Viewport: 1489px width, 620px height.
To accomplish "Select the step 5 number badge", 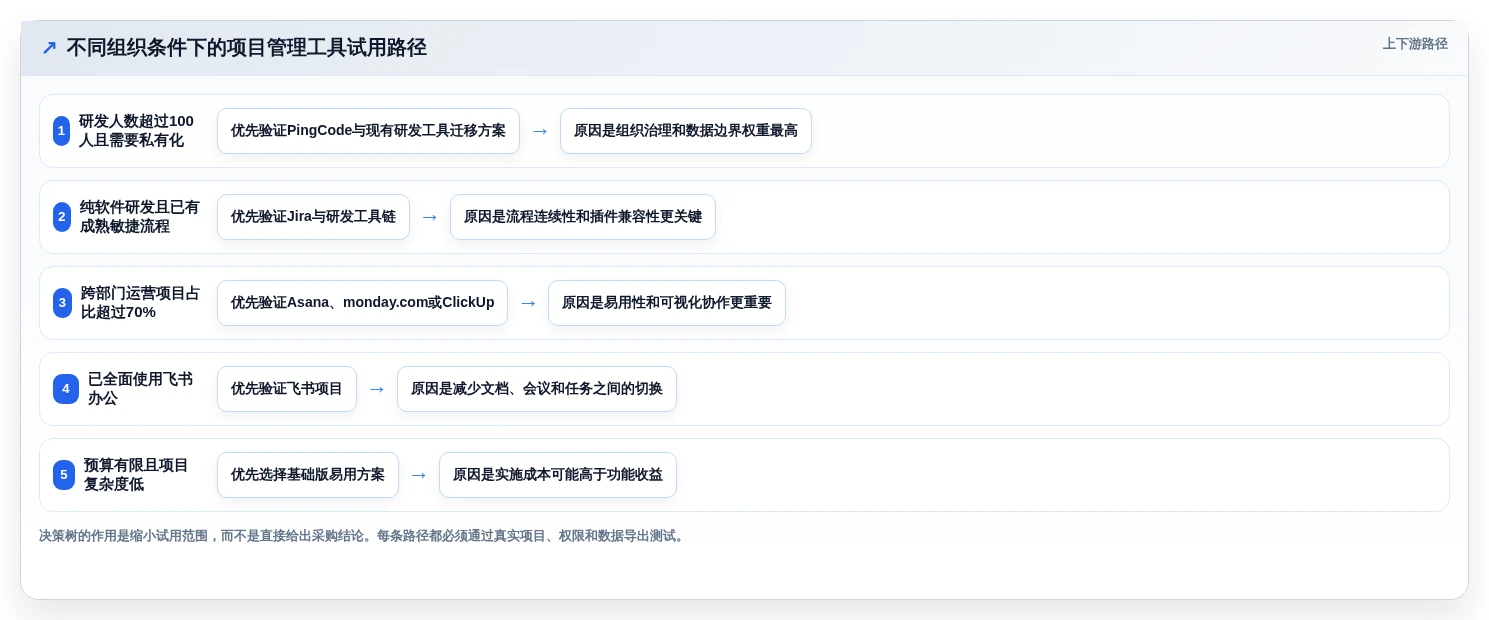I will coord(64,475).
